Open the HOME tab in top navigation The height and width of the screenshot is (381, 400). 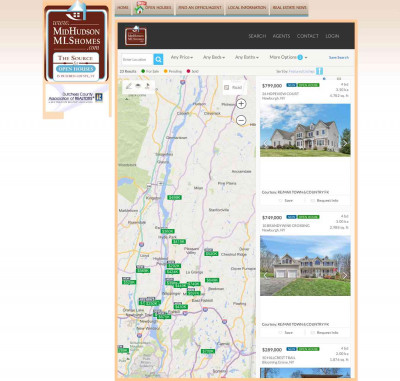click(x=123, y=8)
